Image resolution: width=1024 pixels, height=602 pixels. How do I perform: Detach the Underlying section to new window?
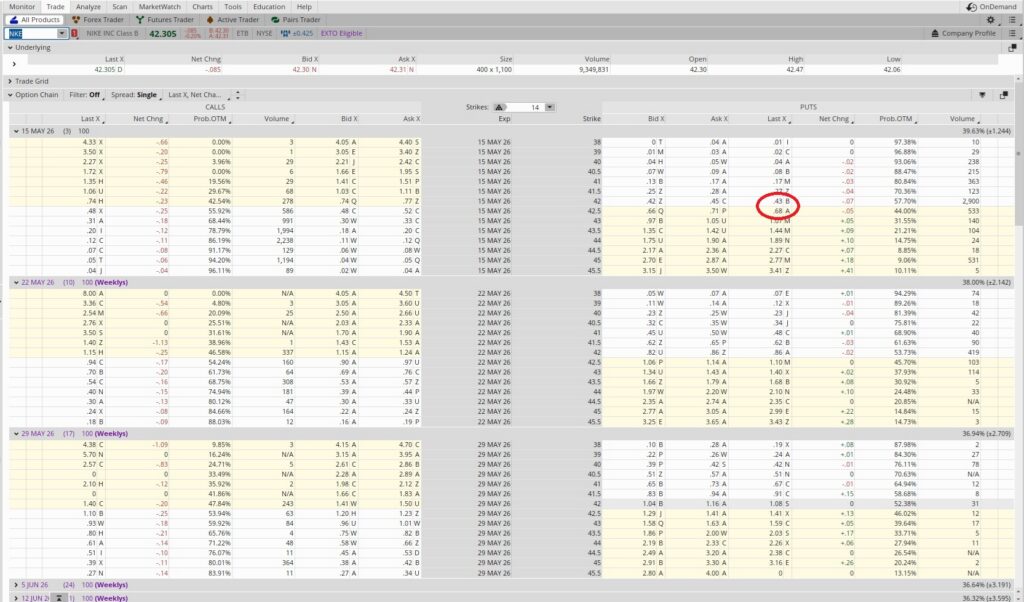coord(1012,48)
